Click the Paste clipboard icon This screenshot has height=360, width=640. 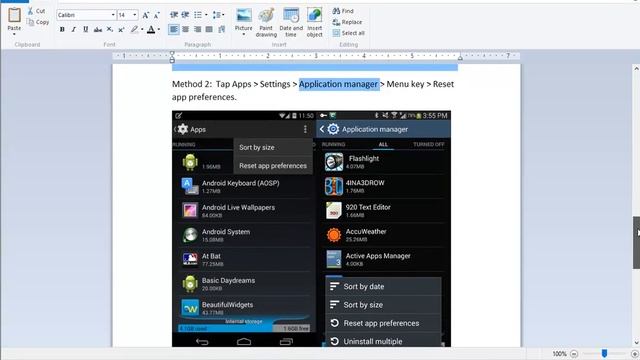click(x=14, y=15)
